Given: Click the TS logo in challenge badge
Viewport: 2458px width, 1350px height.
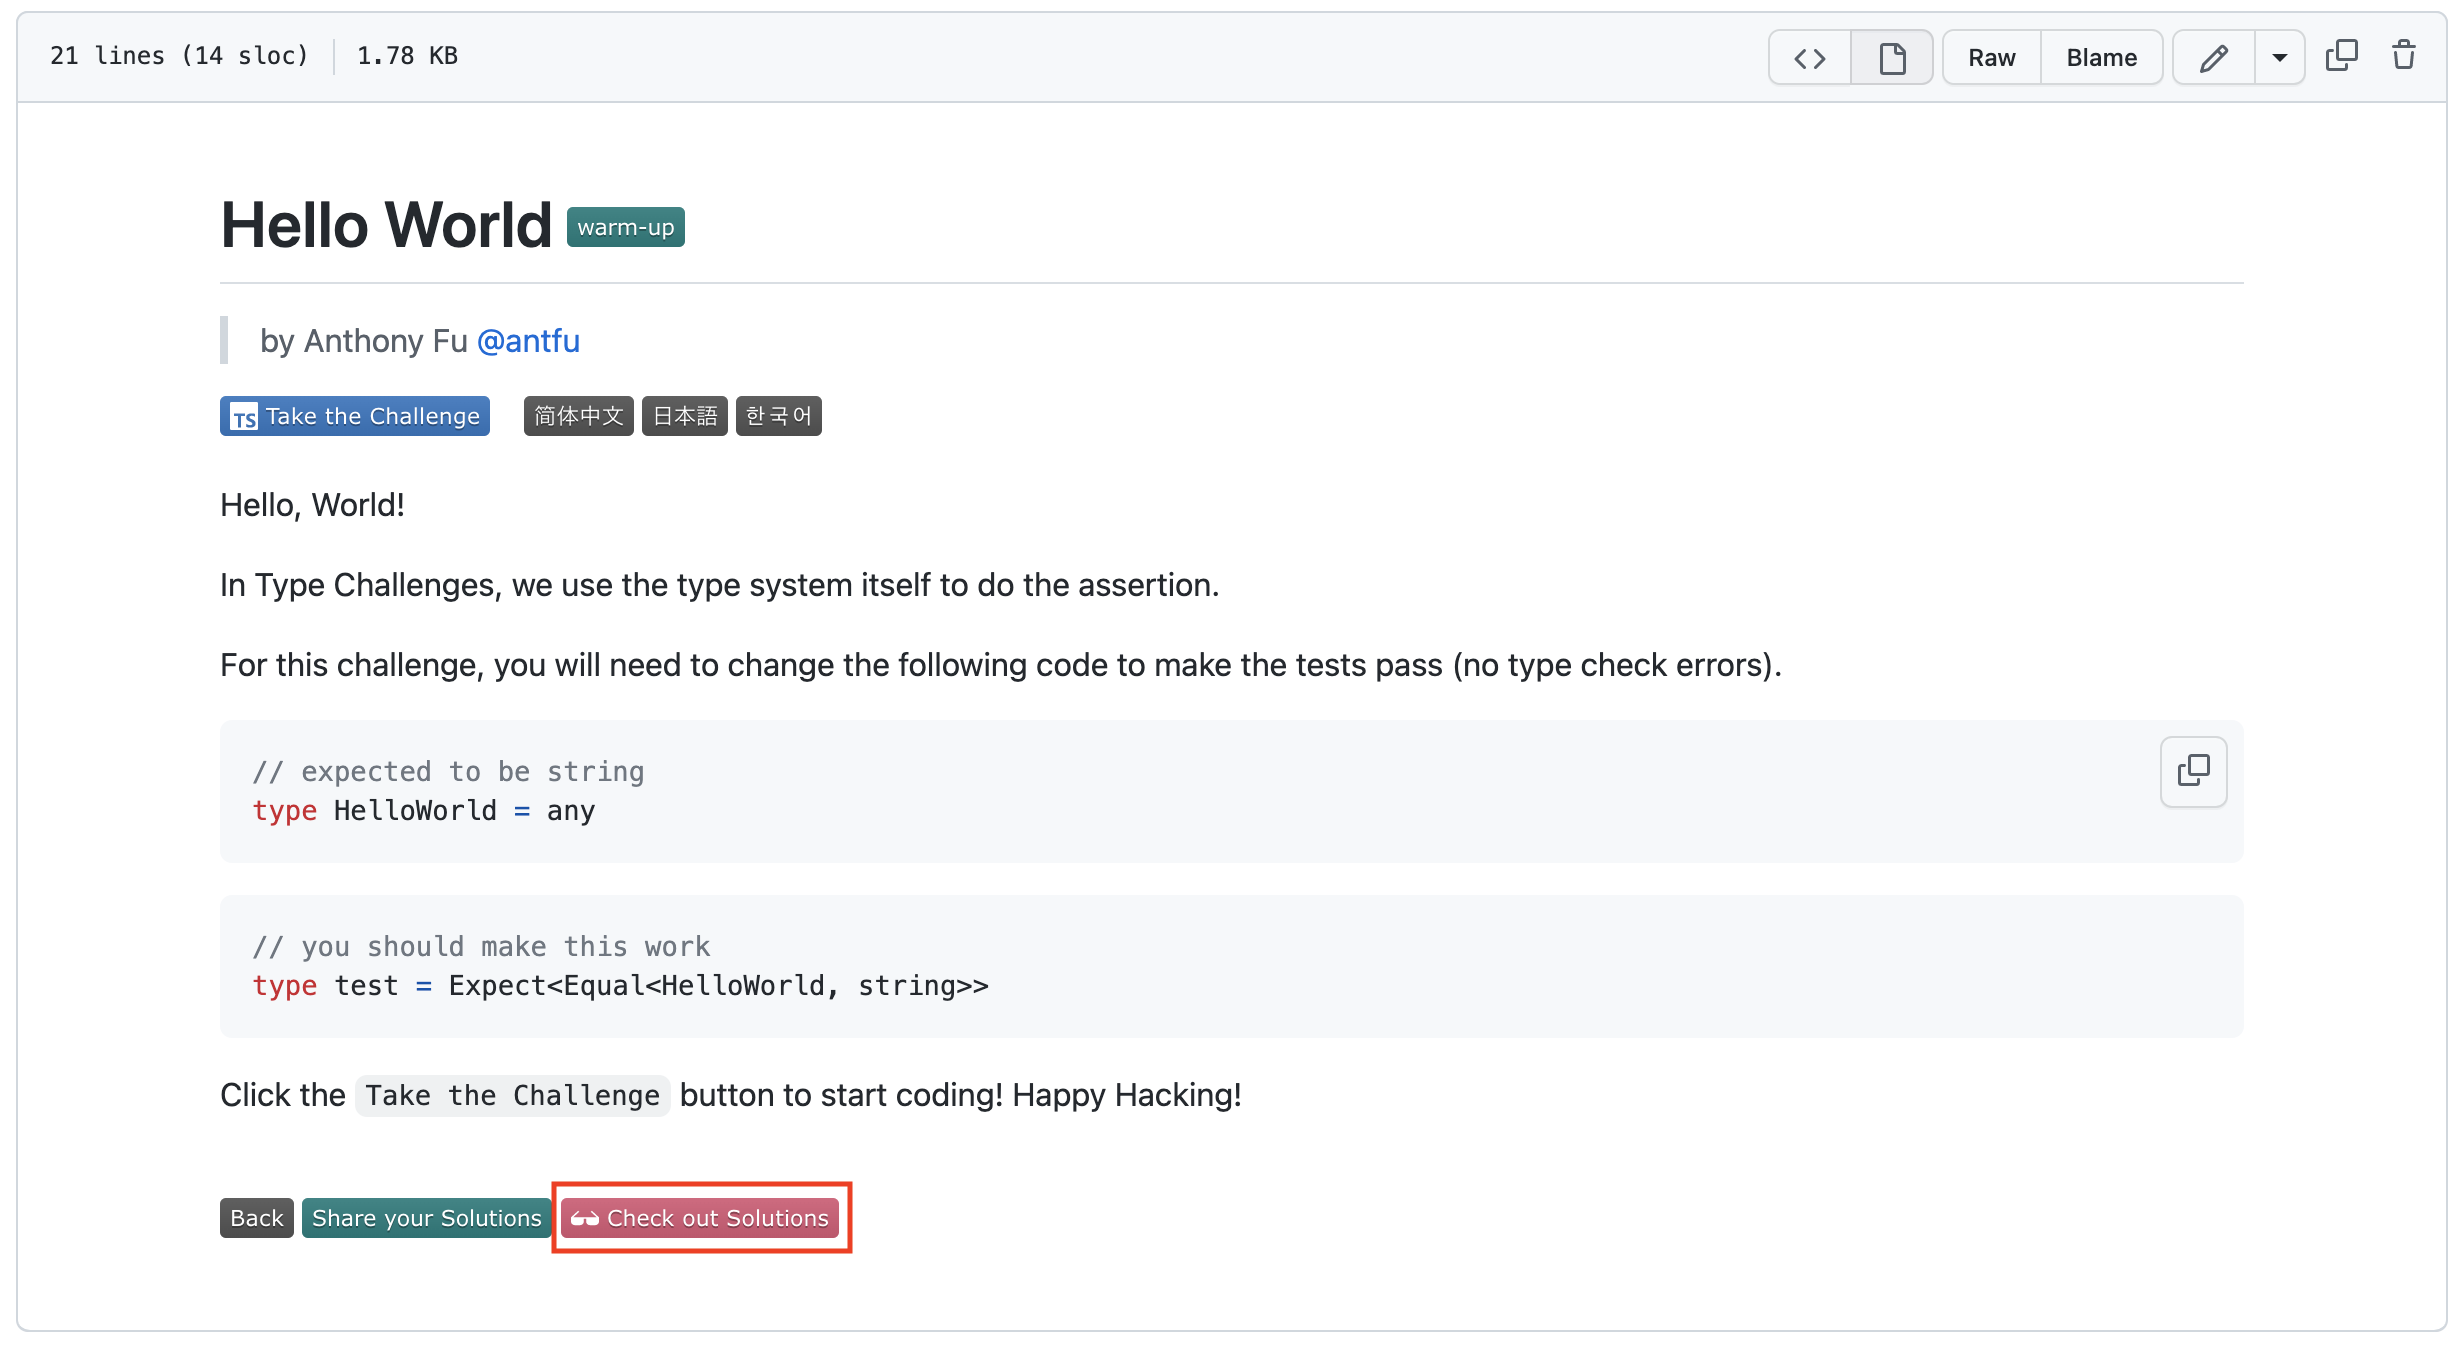Looking at the screenshot, I should click(x=244, y=417).
